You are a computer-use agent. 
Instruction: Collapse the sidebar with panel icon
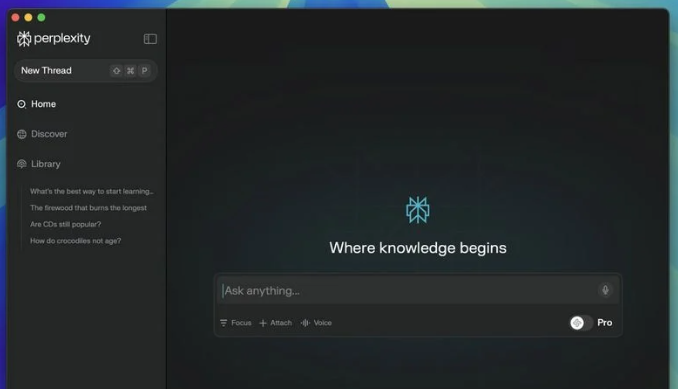click(150, 39)
